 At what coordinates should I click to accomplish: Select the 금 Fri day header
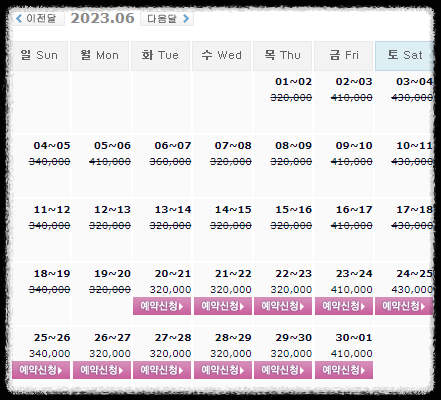click(x=343, y=56)
